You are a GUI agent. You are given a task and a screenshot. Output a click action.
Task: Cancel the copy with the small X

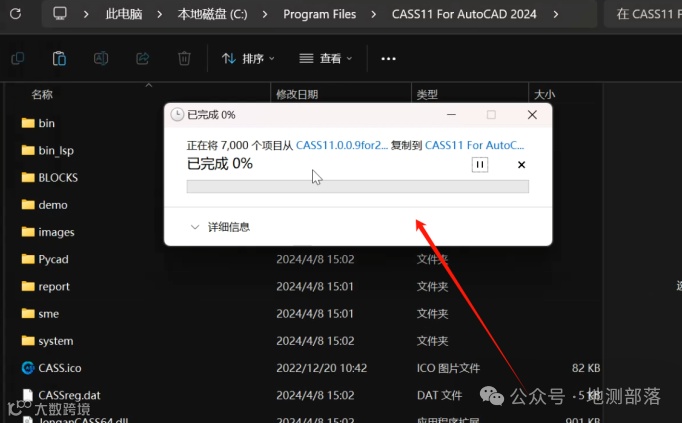(x=522, y=165)
